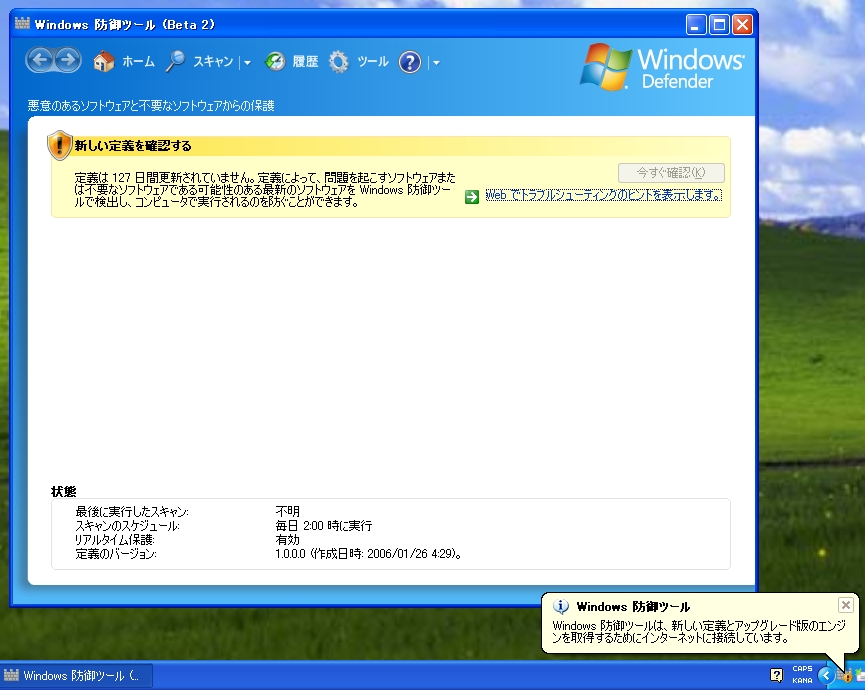
Task: Click the CAPS indicator in the language bar
Action: coord(802,668)
